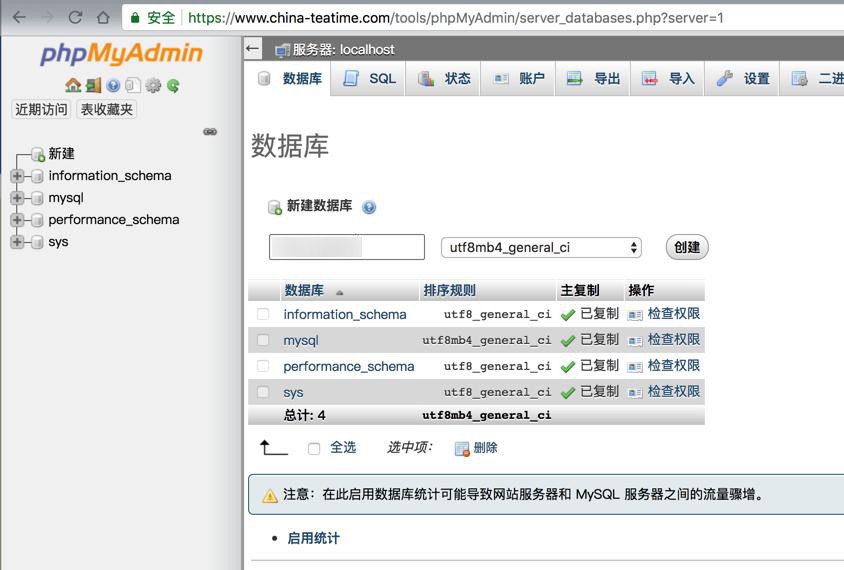Click privileges icon in information_schema row

[635, 315]
